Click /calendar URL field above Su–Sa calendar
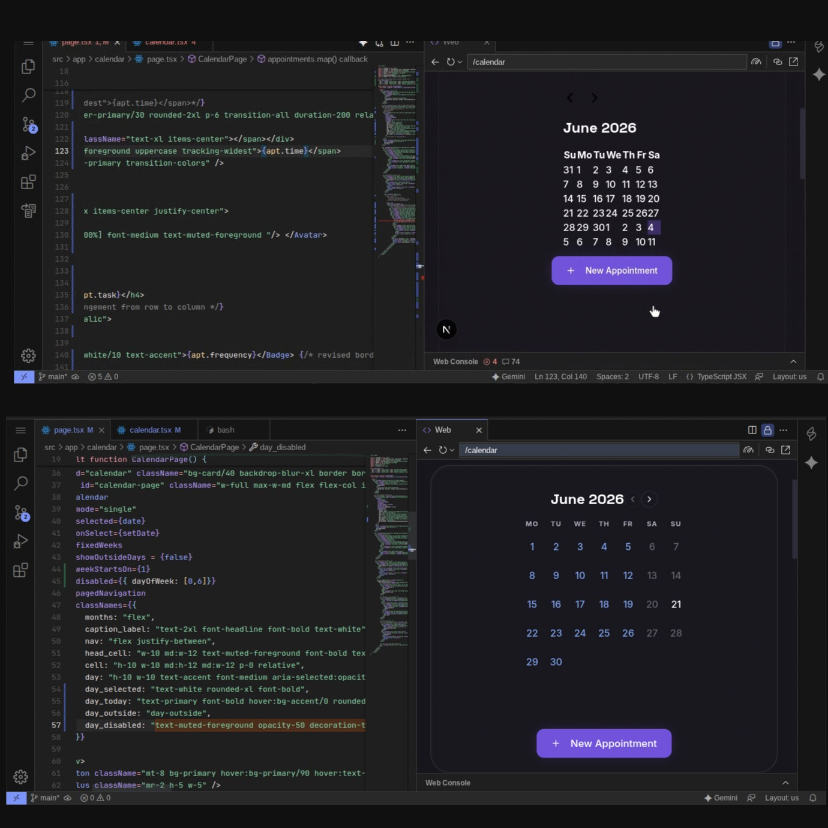 coord(606,62)
